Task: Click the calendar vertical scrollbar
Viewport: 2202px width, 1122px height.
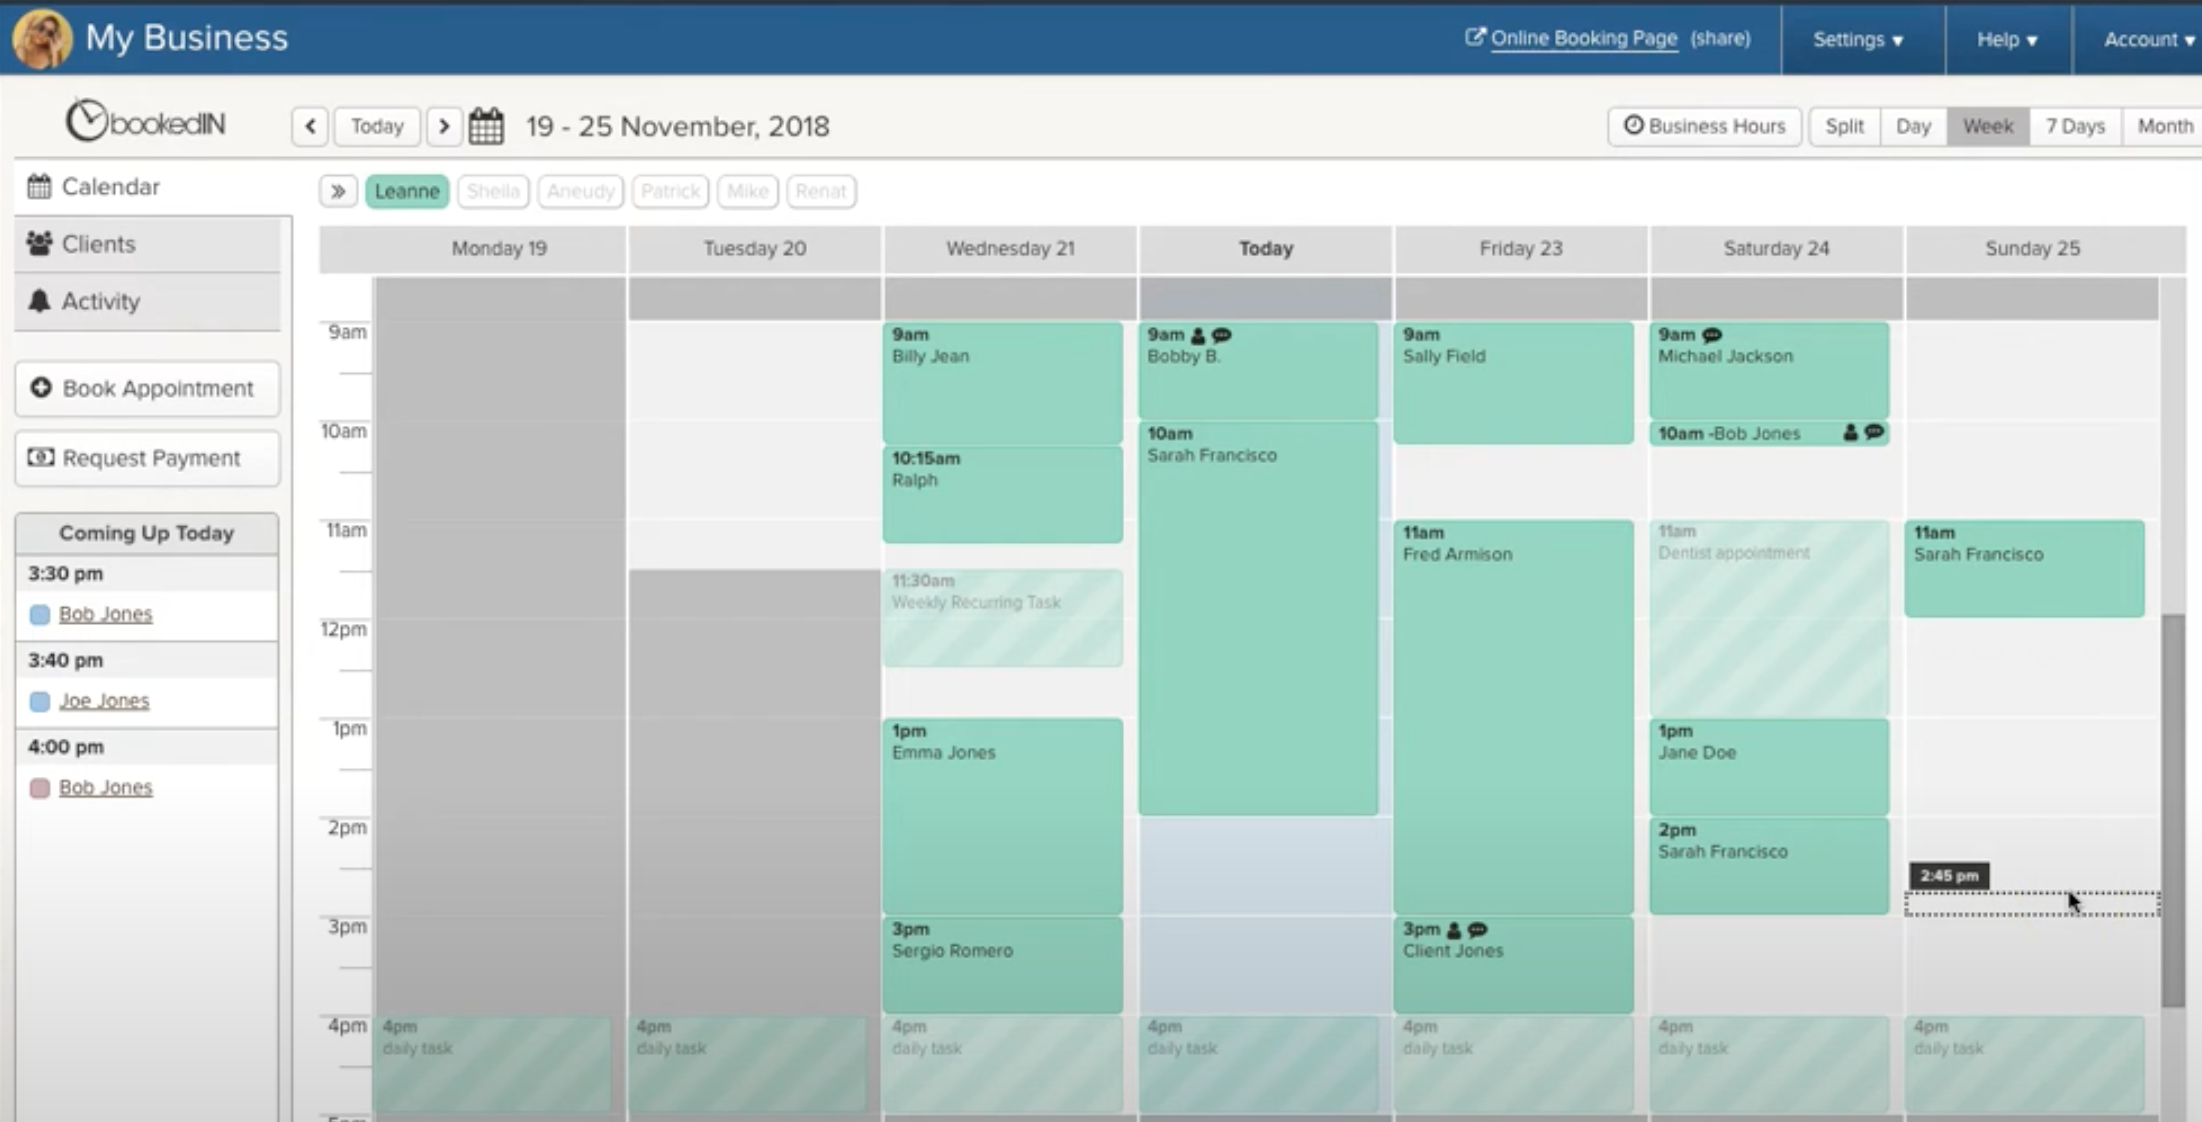Action: [x=2172, y=810]
